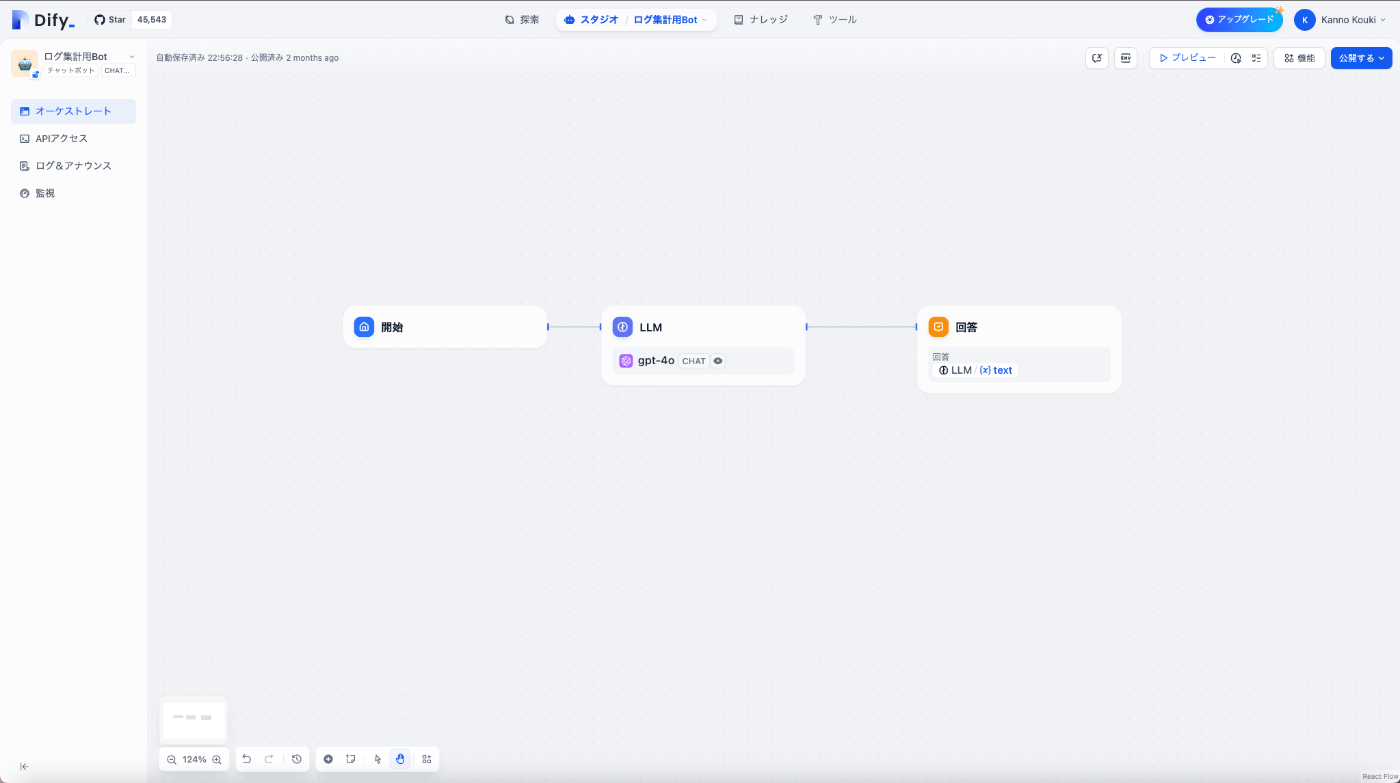Viewport: 1400px width, 783px height.
Task: Open conversation variables chat icon
Action: pos(1097,58)
